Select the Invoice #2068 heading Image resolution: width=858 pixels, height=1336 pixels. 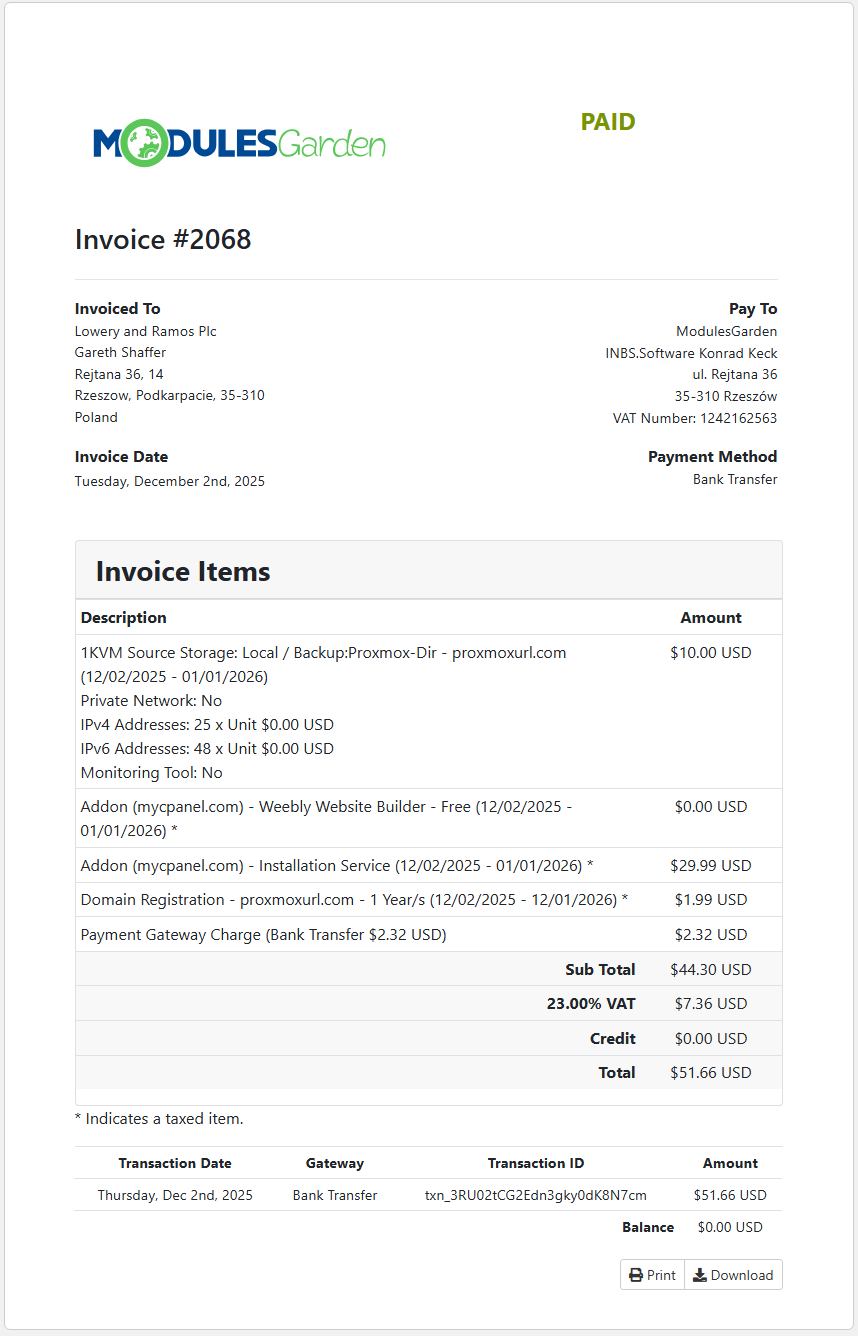[x=163, y=239]
